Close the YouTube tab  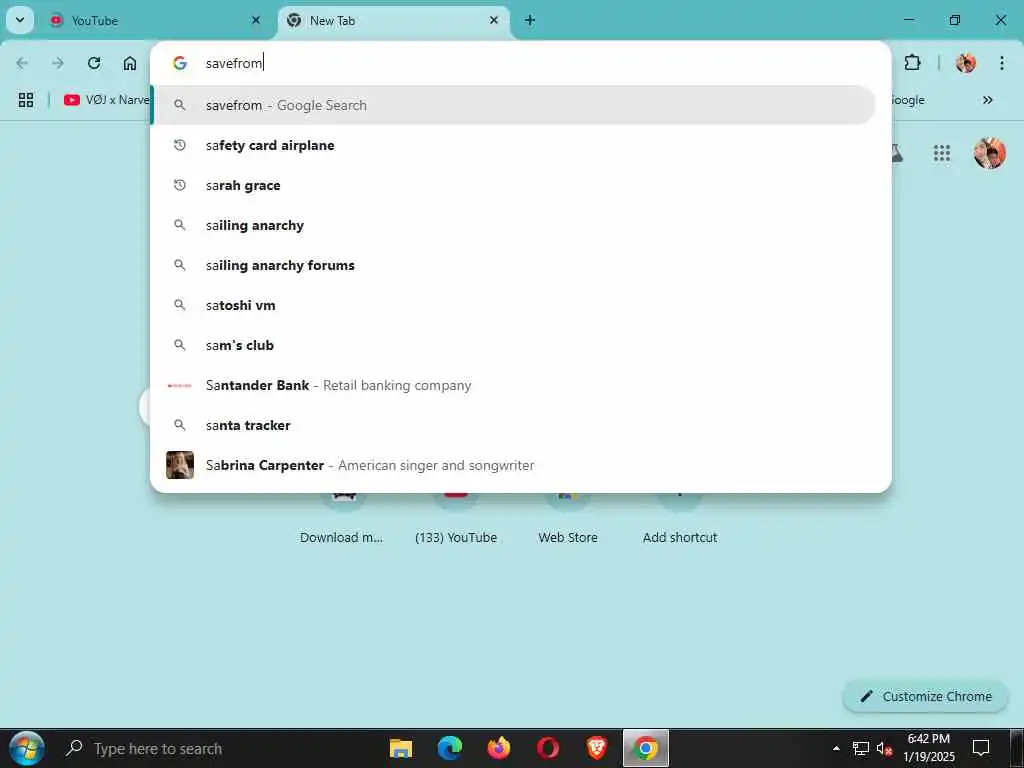tap(256, 20)
